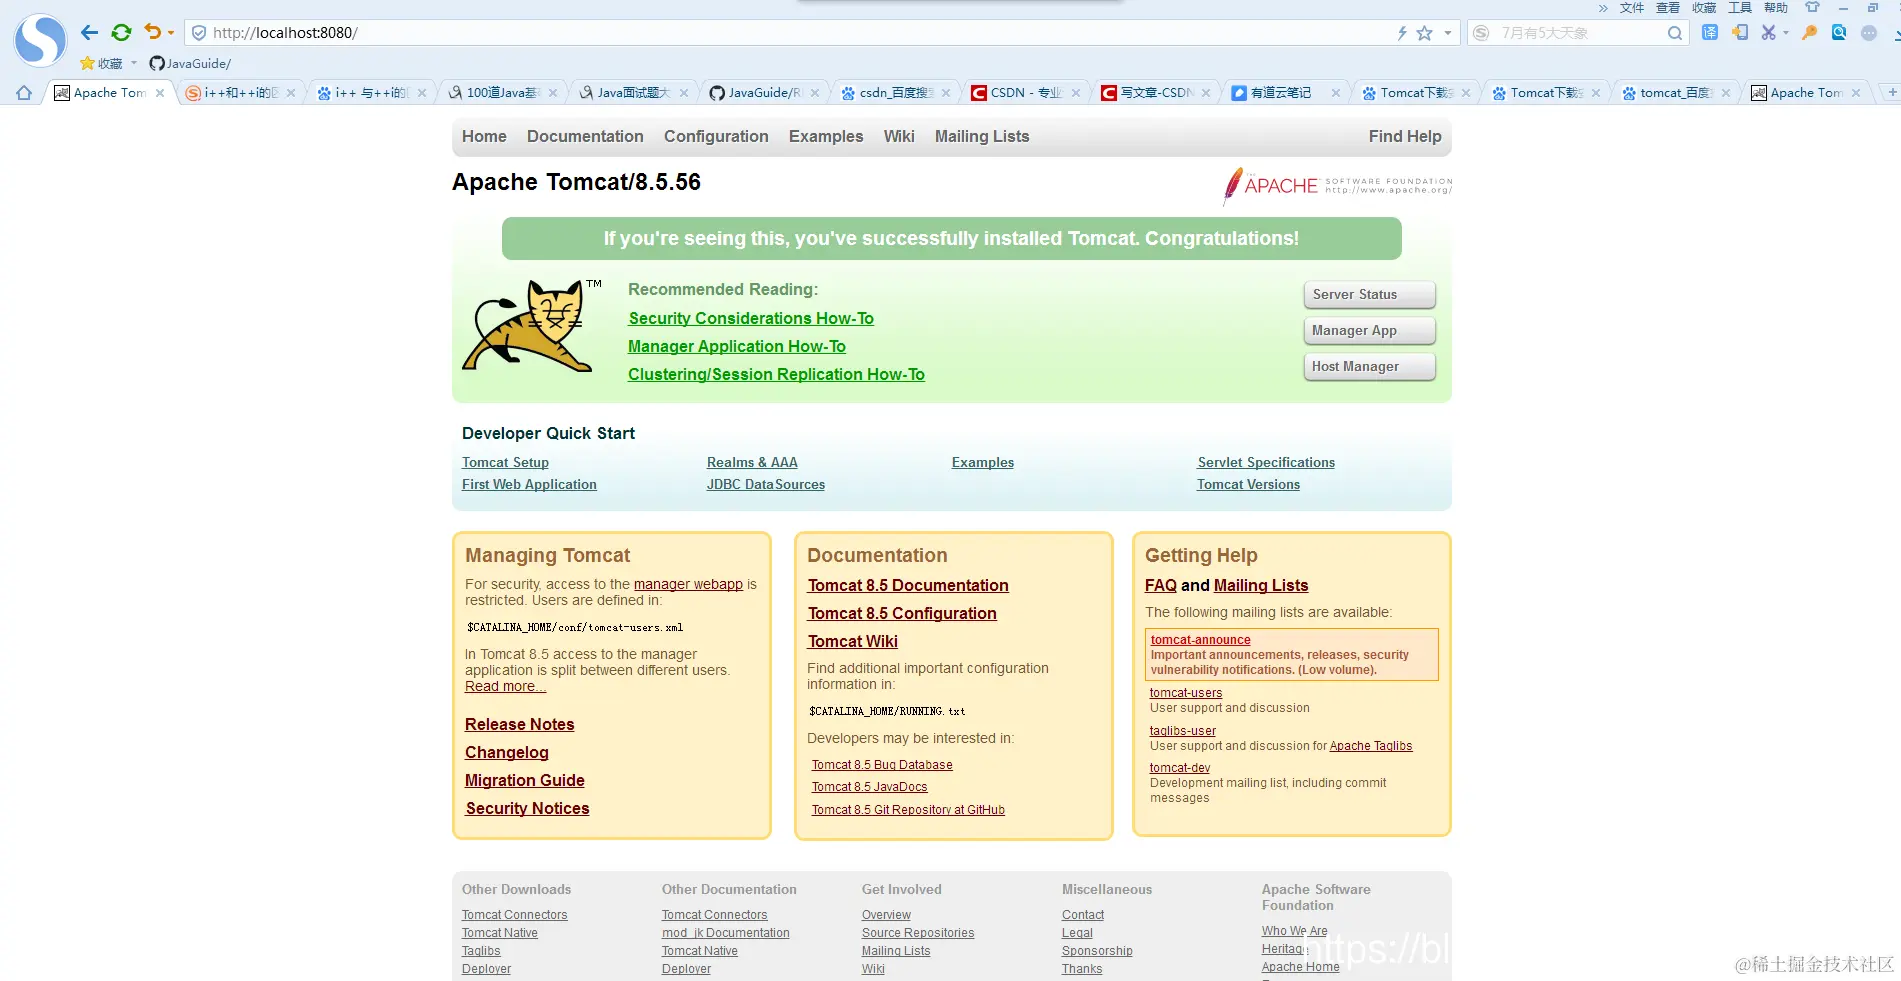The image size is (1901, 981).
Task: Bookmark page with the star icon
Action: coord(1425,33)
